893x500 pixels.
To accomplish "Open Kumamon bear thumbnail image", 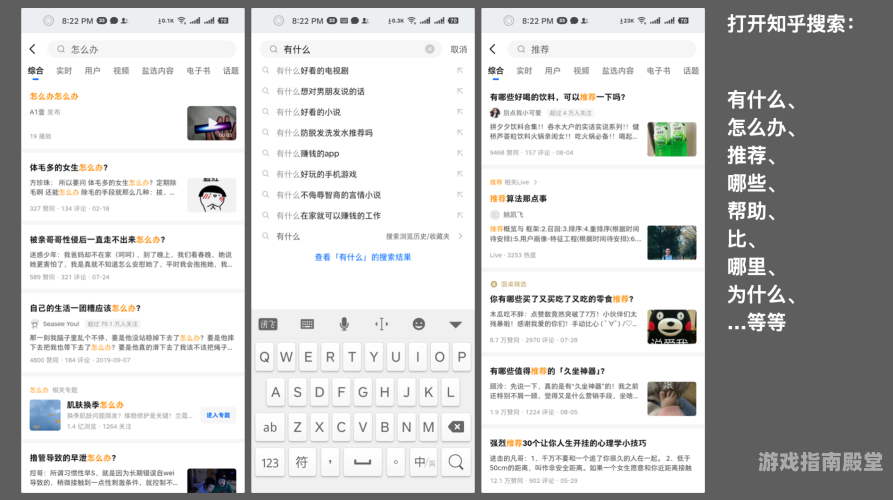I will tap(671, 326).
